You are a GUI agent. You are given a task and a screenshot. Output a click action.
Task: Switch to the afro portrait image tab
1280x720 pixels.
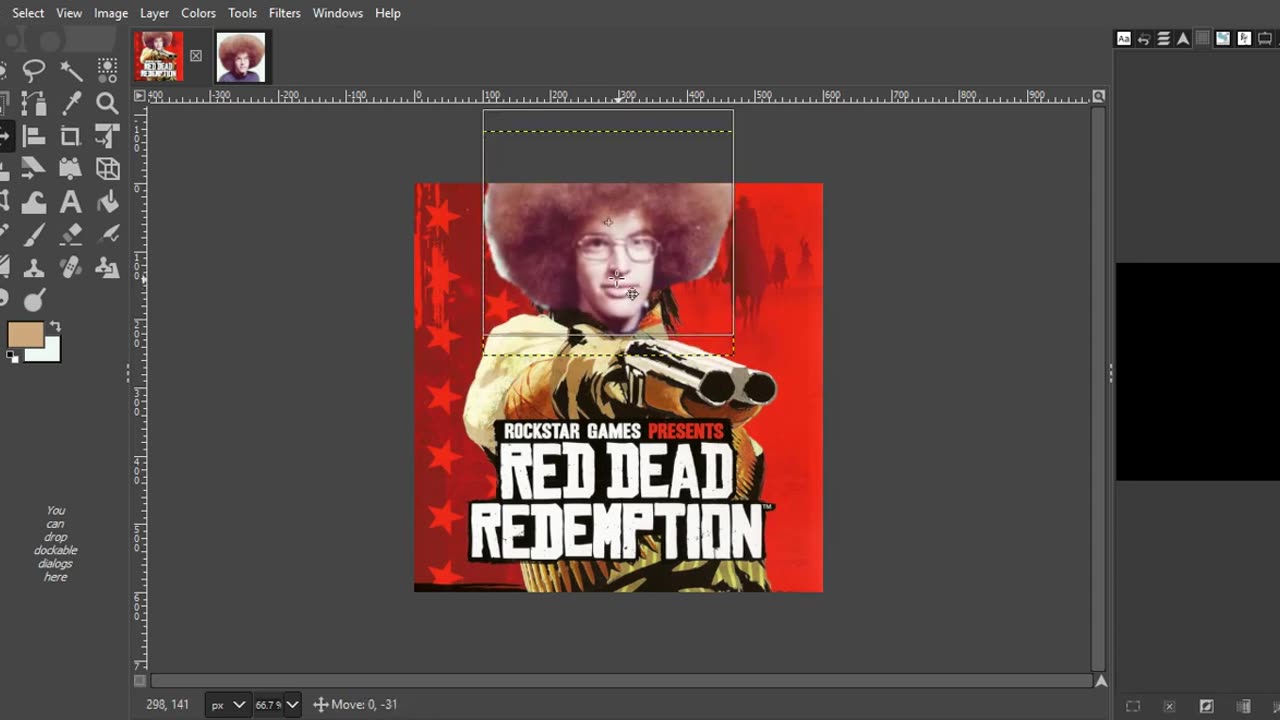(x=241, y=56)
